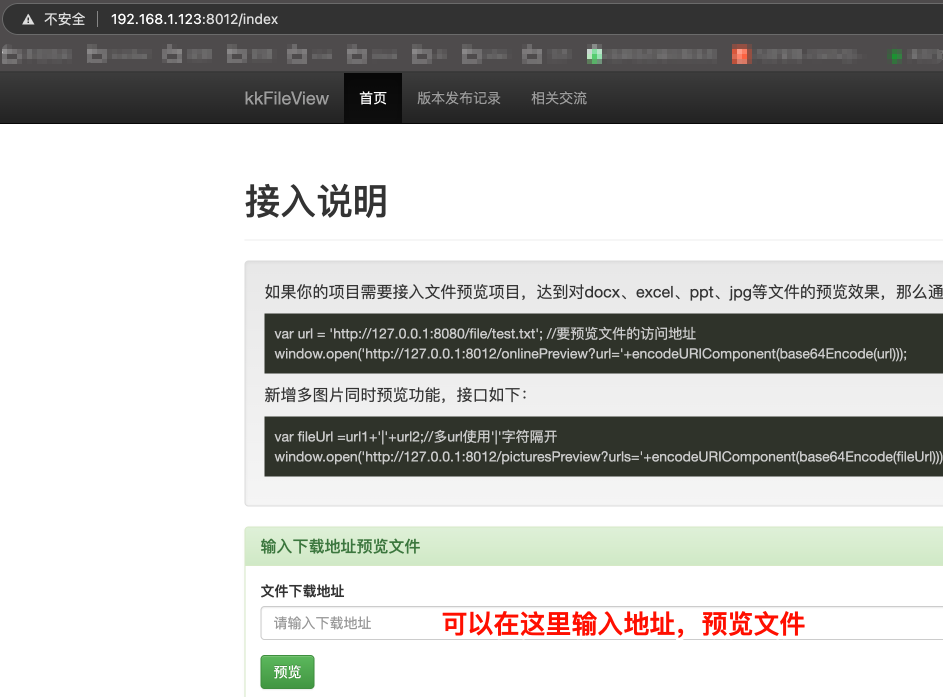Select the address bar URL 192.168.1.123:8012/index

(194, 19)
